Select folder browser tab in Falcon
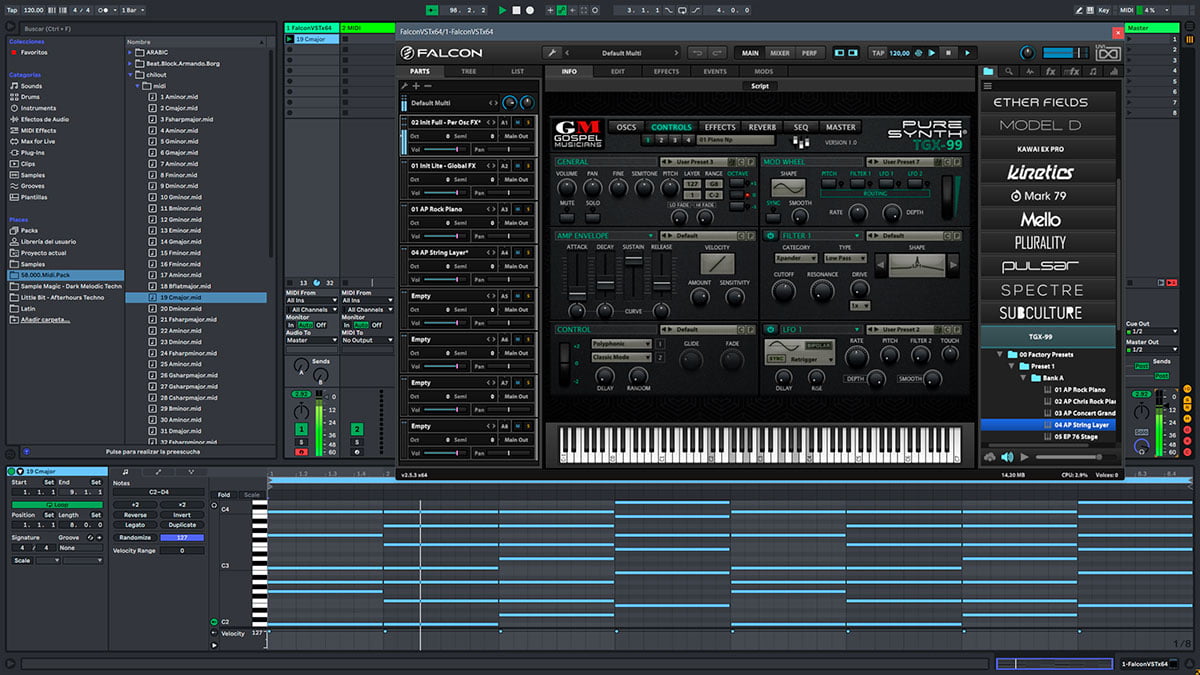This screenshot has height=675, width=1200. (x=989, y=71)
